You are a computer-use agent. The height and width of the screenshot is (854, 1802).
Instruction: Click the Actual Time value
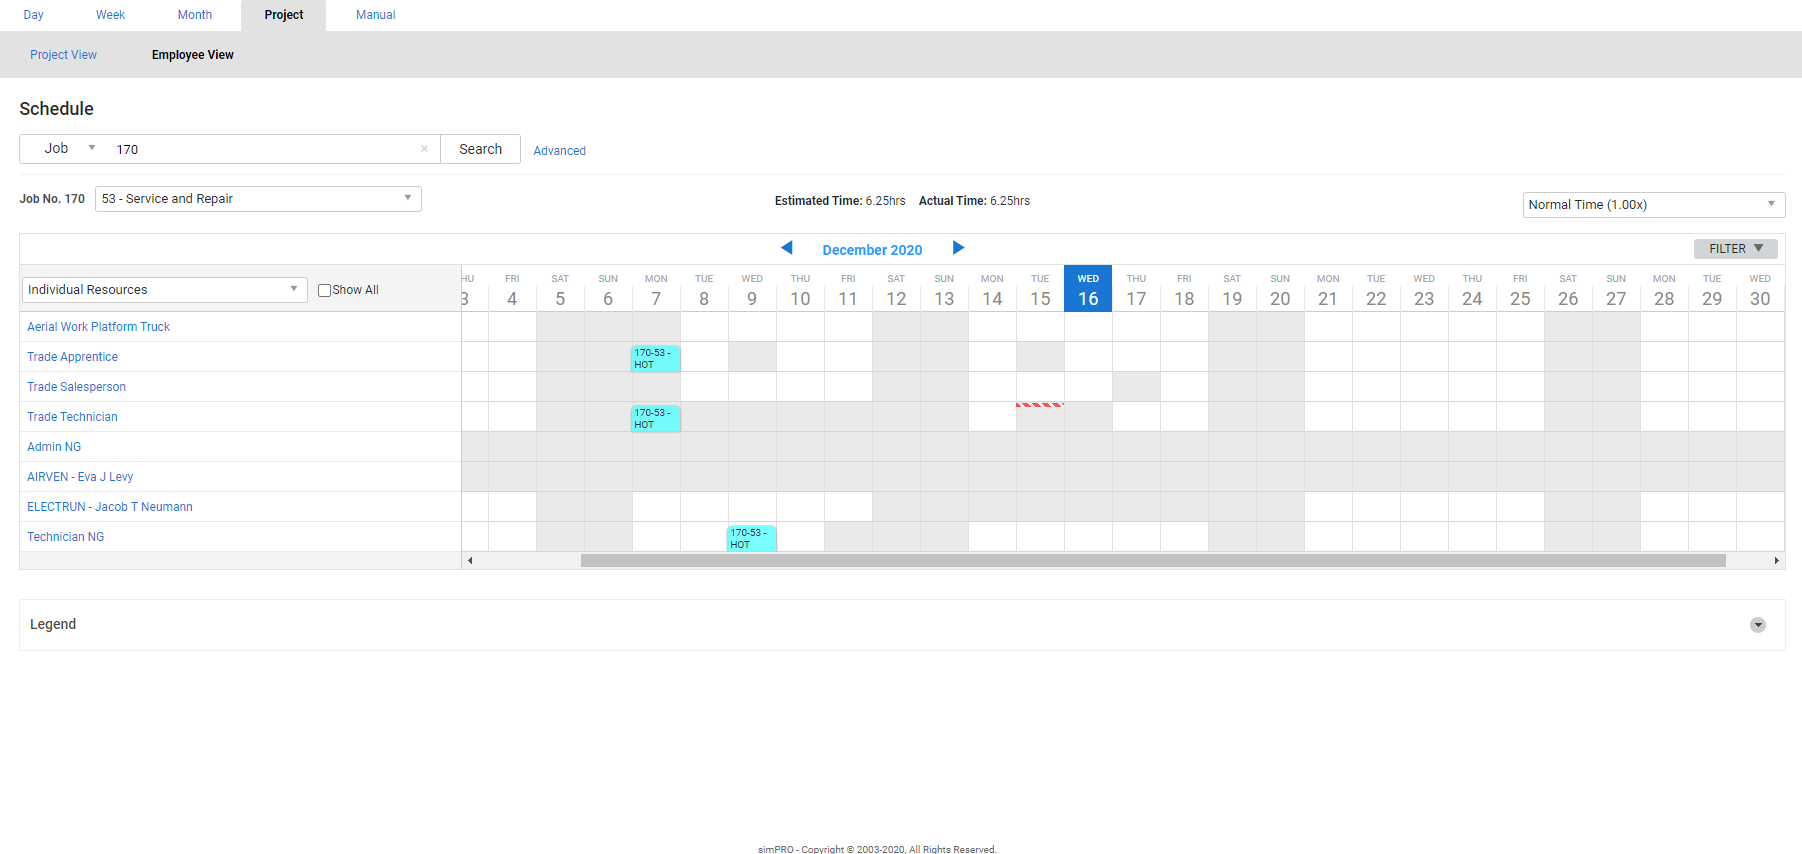[x=1010, y=201]
